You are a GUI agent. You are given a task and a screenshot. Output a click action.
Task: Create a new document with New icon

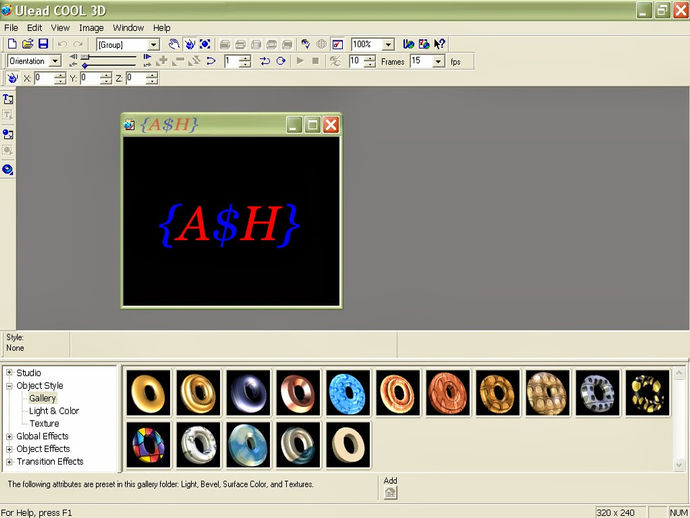tap(12, 44)
